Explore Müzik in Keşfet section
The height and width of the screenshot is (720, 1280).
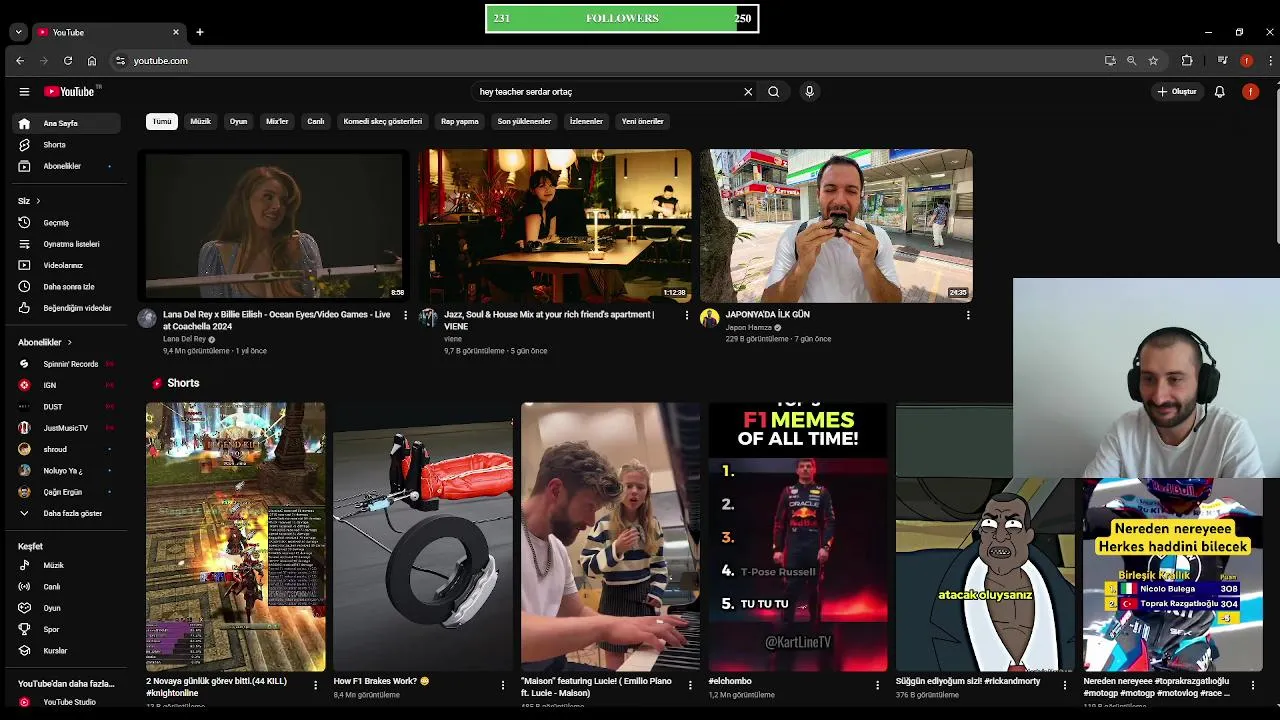67,565
